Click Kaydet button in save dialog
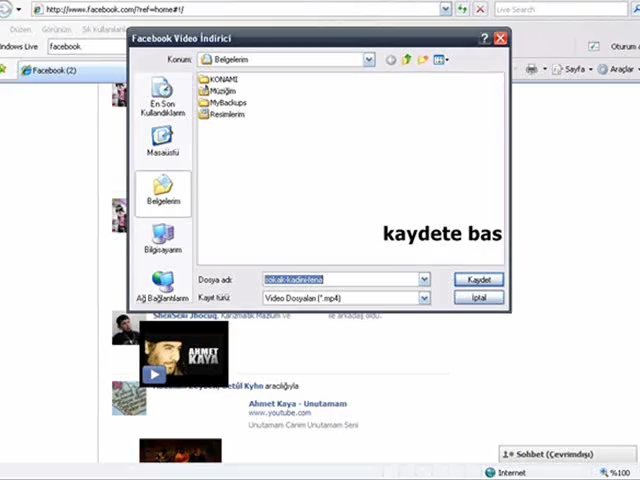This screenshot has height=480, width=640. tap(479, 280)
